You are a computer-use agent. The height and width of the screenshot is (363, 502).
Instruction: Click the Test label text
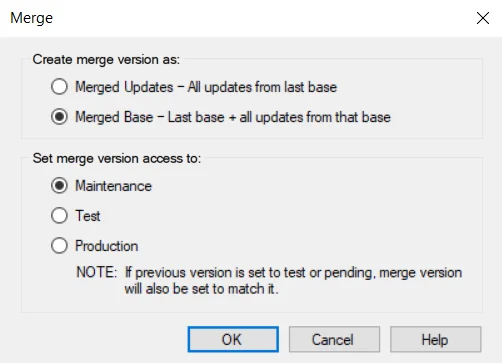point(88,216)
